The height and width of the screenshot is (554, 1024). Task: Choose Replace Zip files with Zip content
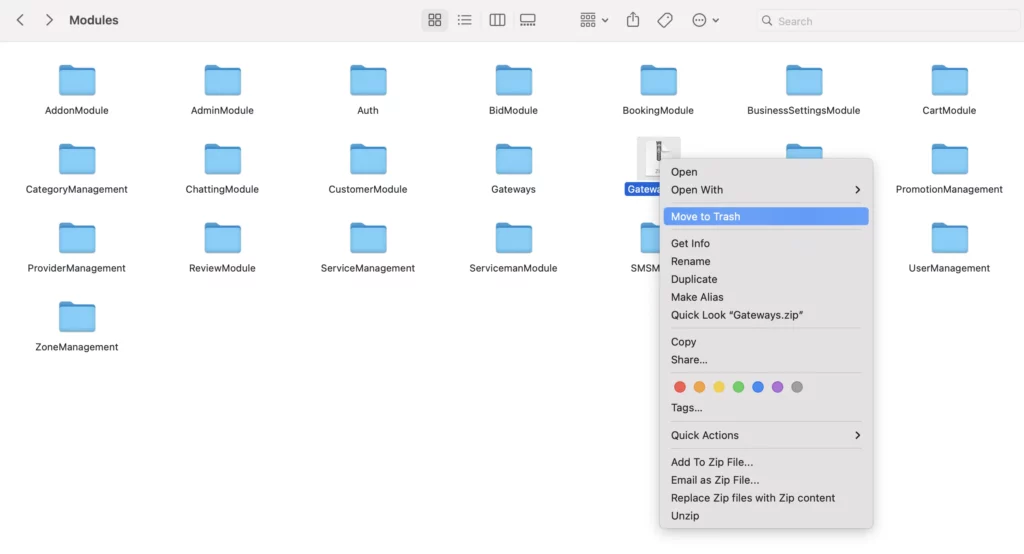(766, 498)
